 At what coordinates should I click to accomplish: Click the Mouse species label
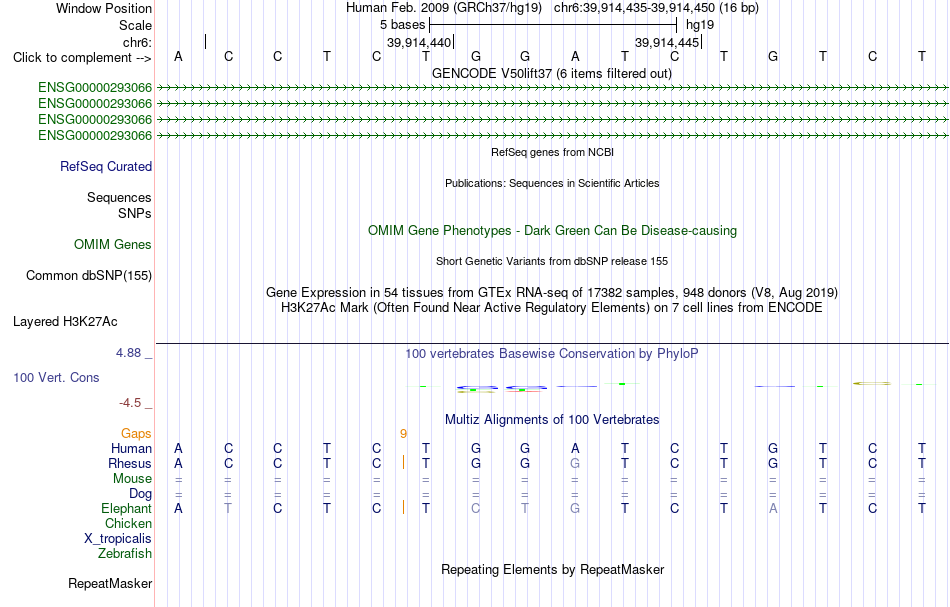(132, 479)
